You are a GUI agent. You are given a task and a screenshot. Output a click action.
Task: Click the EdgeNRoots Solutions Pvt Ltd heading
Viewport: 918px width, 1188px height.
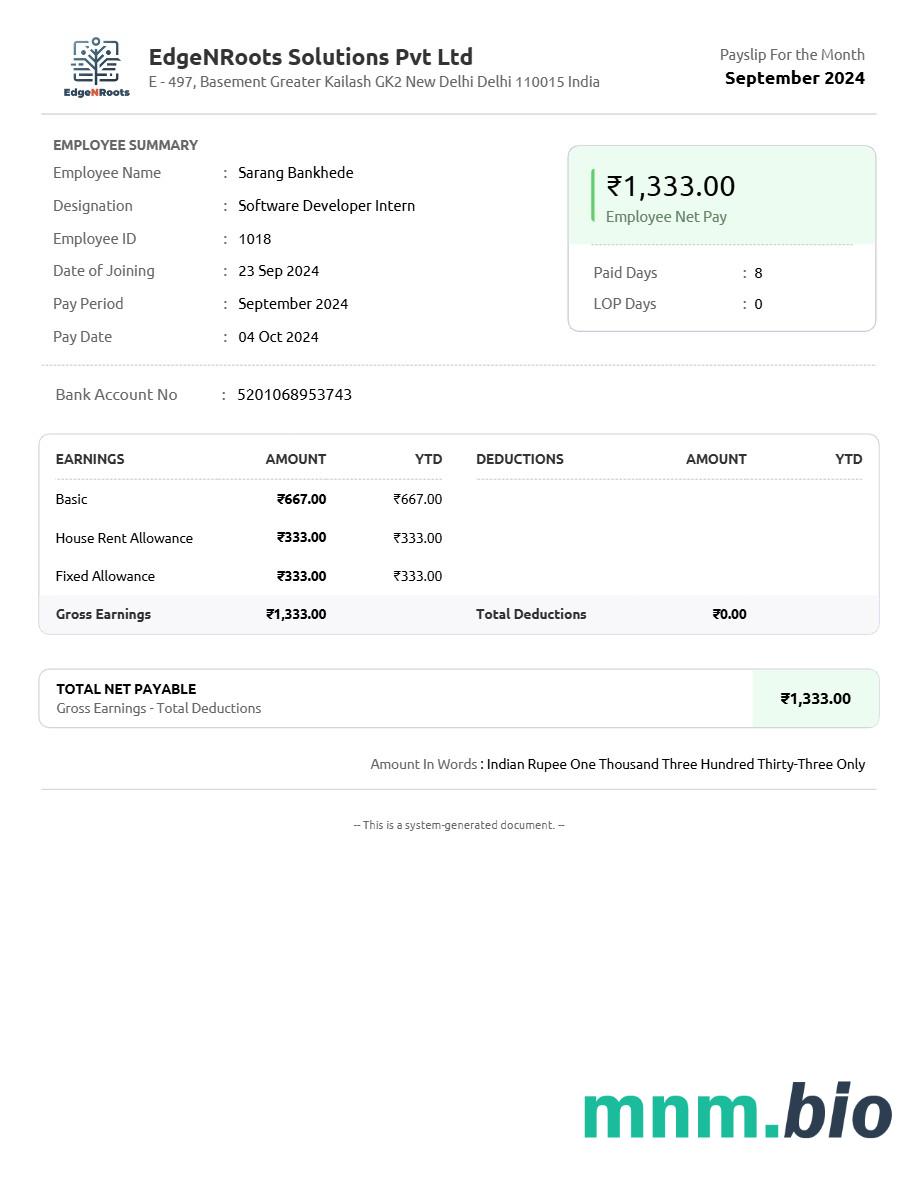coord(310,57)
